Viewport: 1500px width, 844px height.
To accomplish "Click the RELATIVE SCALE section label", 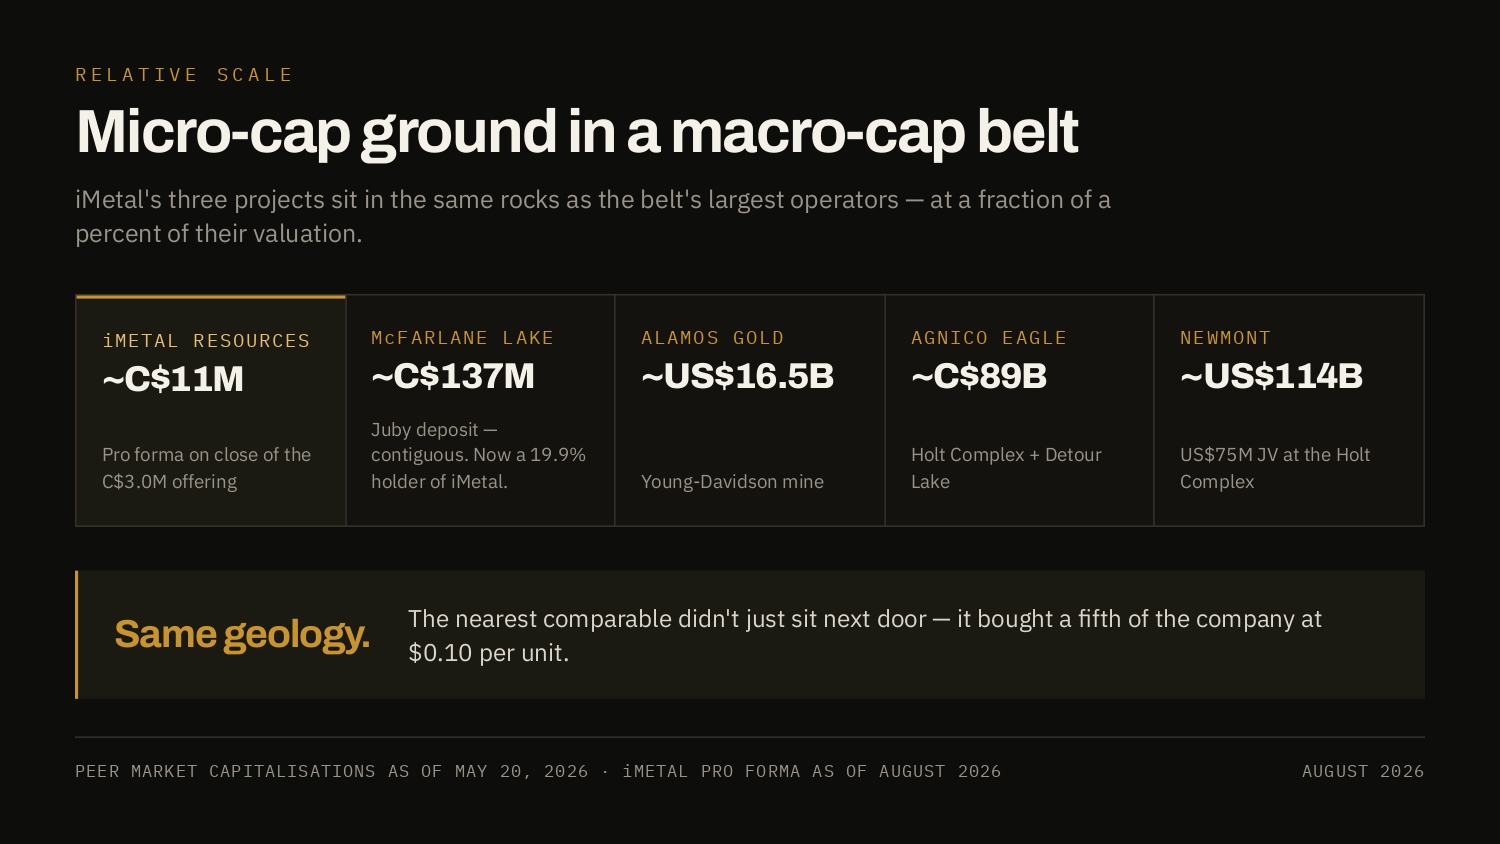I will tap(184, 75).
